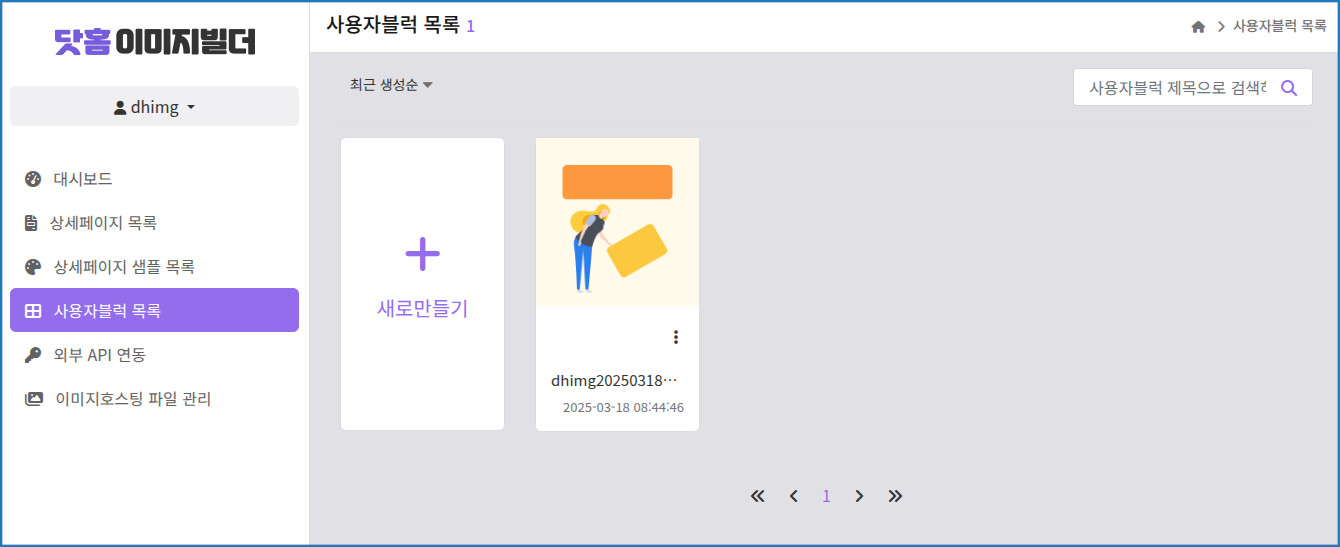
Task: Open 상세페이지 목록 in sidebar
Action: coord(103,223)
